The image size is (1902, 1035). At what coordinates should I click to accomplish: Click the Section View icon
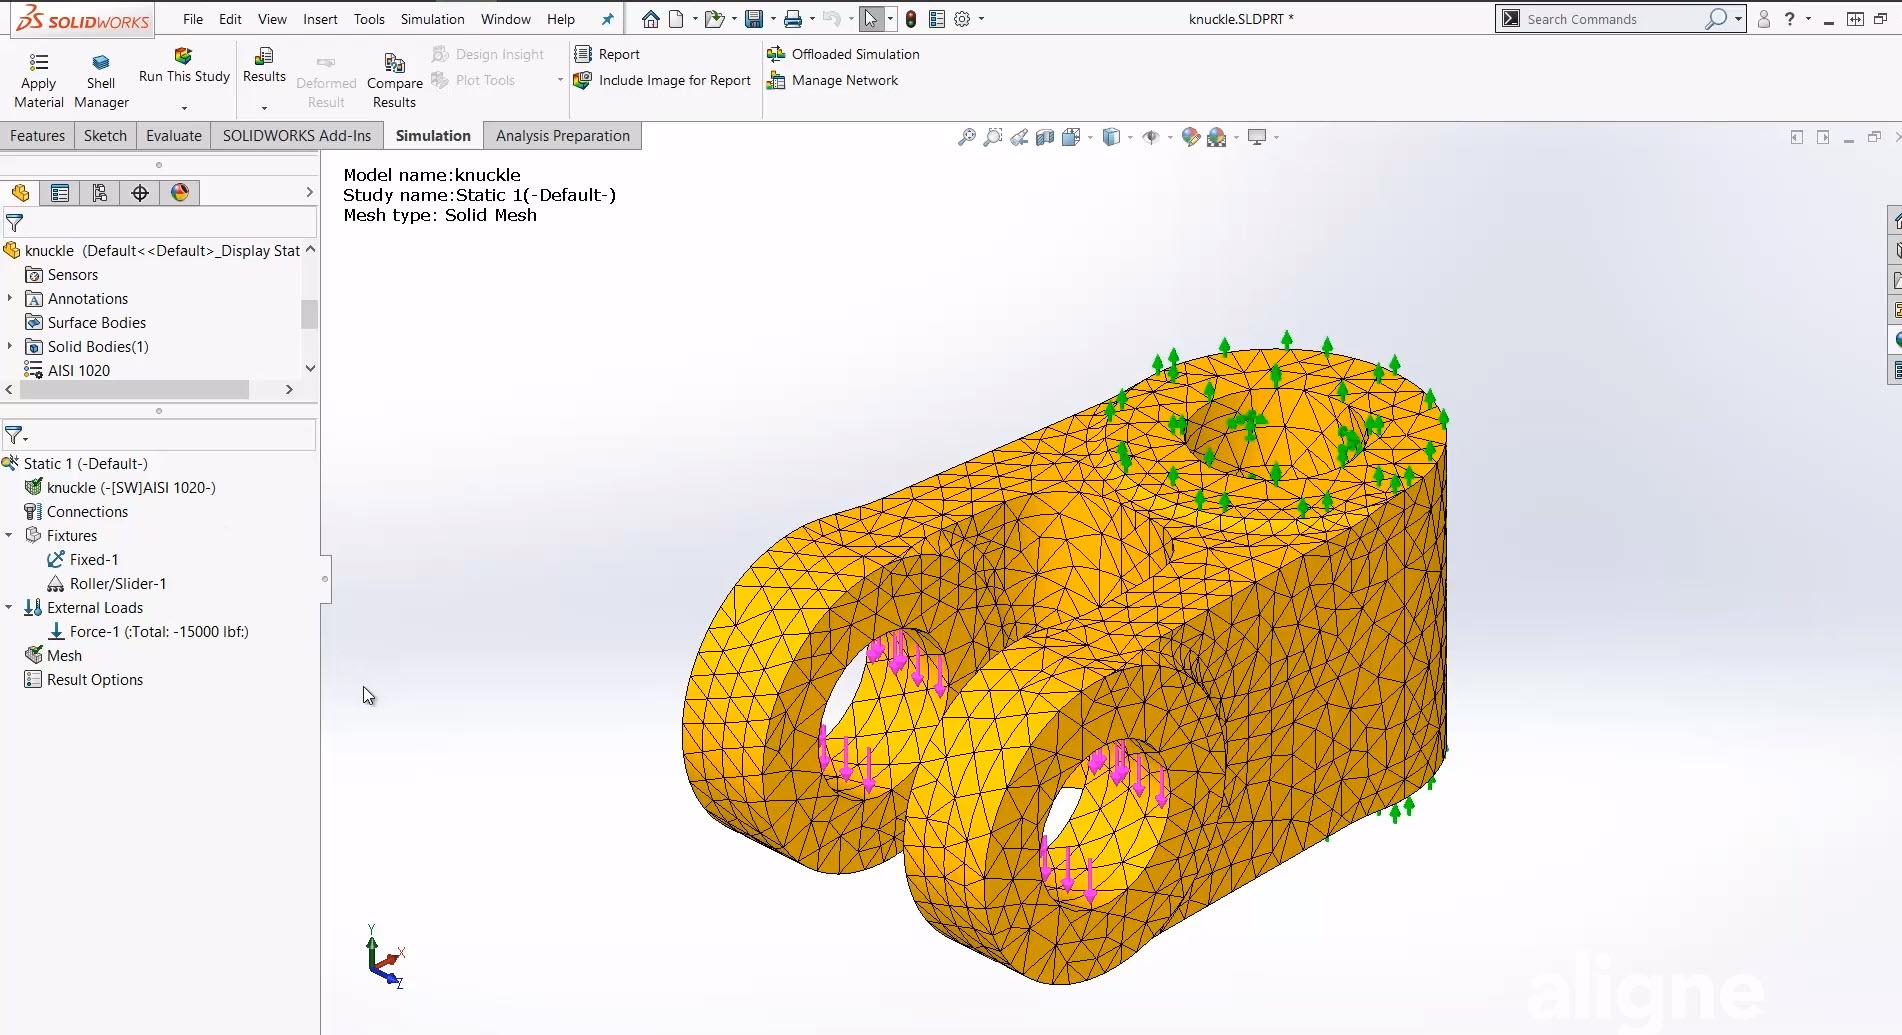[x=1045, y=137]
